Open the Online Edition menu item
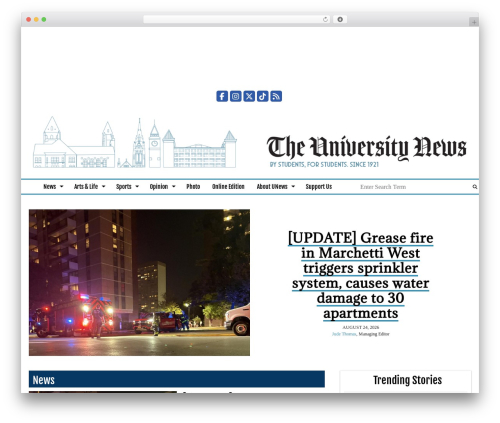 point(228,187)
